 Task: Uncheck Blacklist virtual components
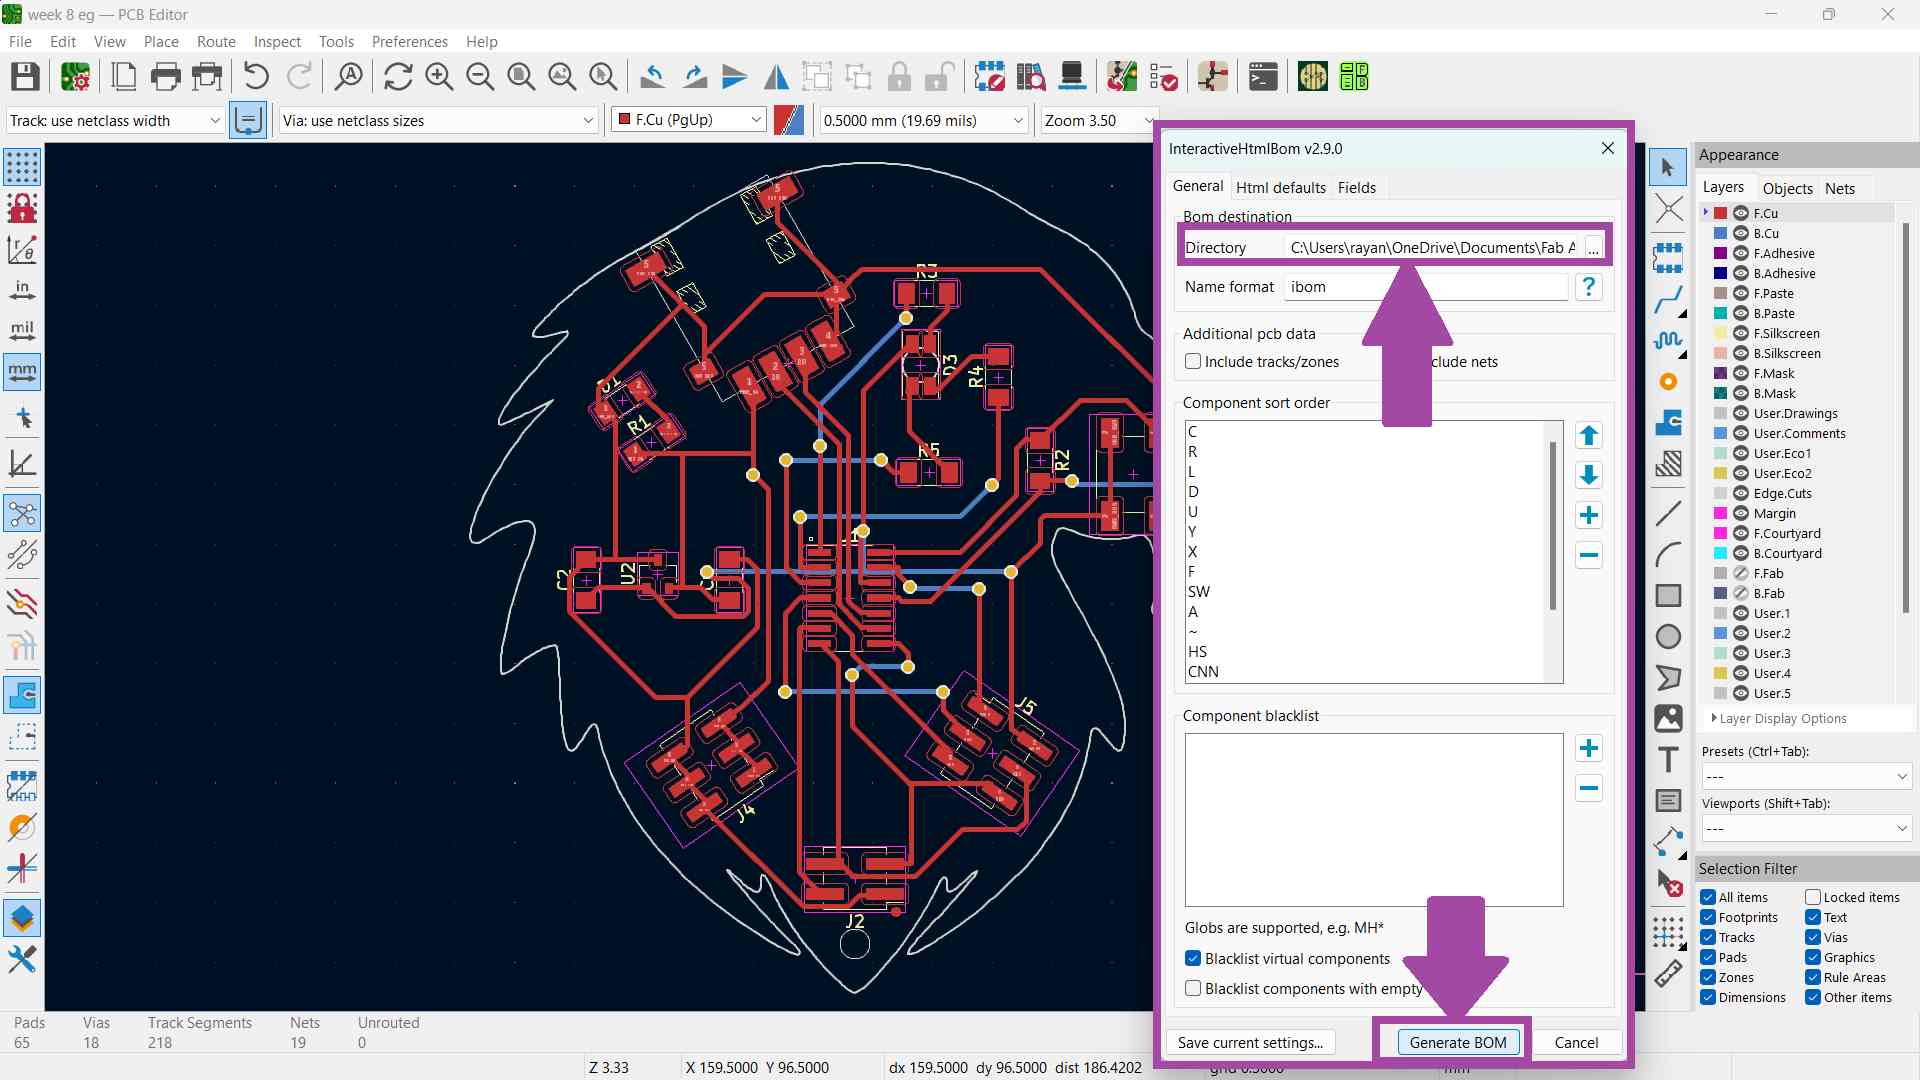click(1193, 959)
